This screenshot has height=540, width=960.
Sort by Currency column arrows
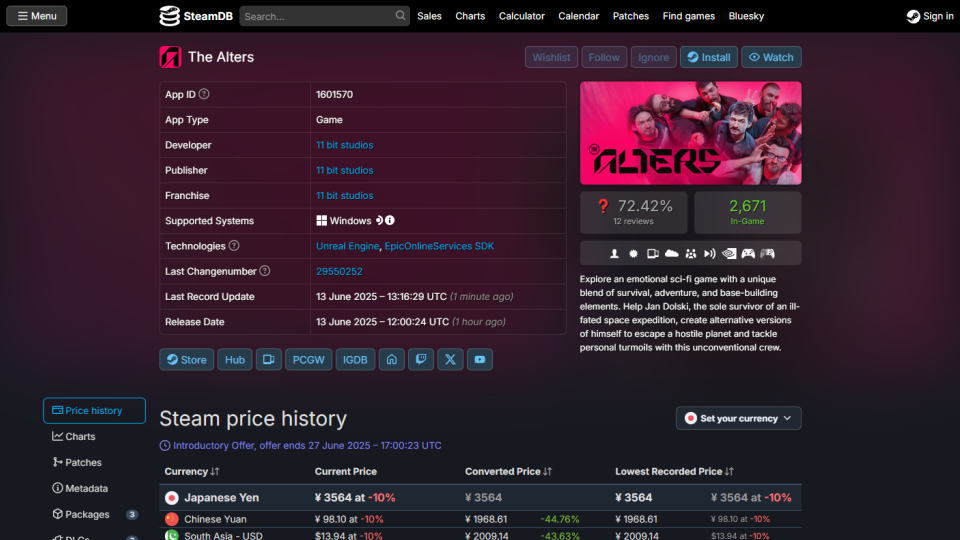coord(215,471)
